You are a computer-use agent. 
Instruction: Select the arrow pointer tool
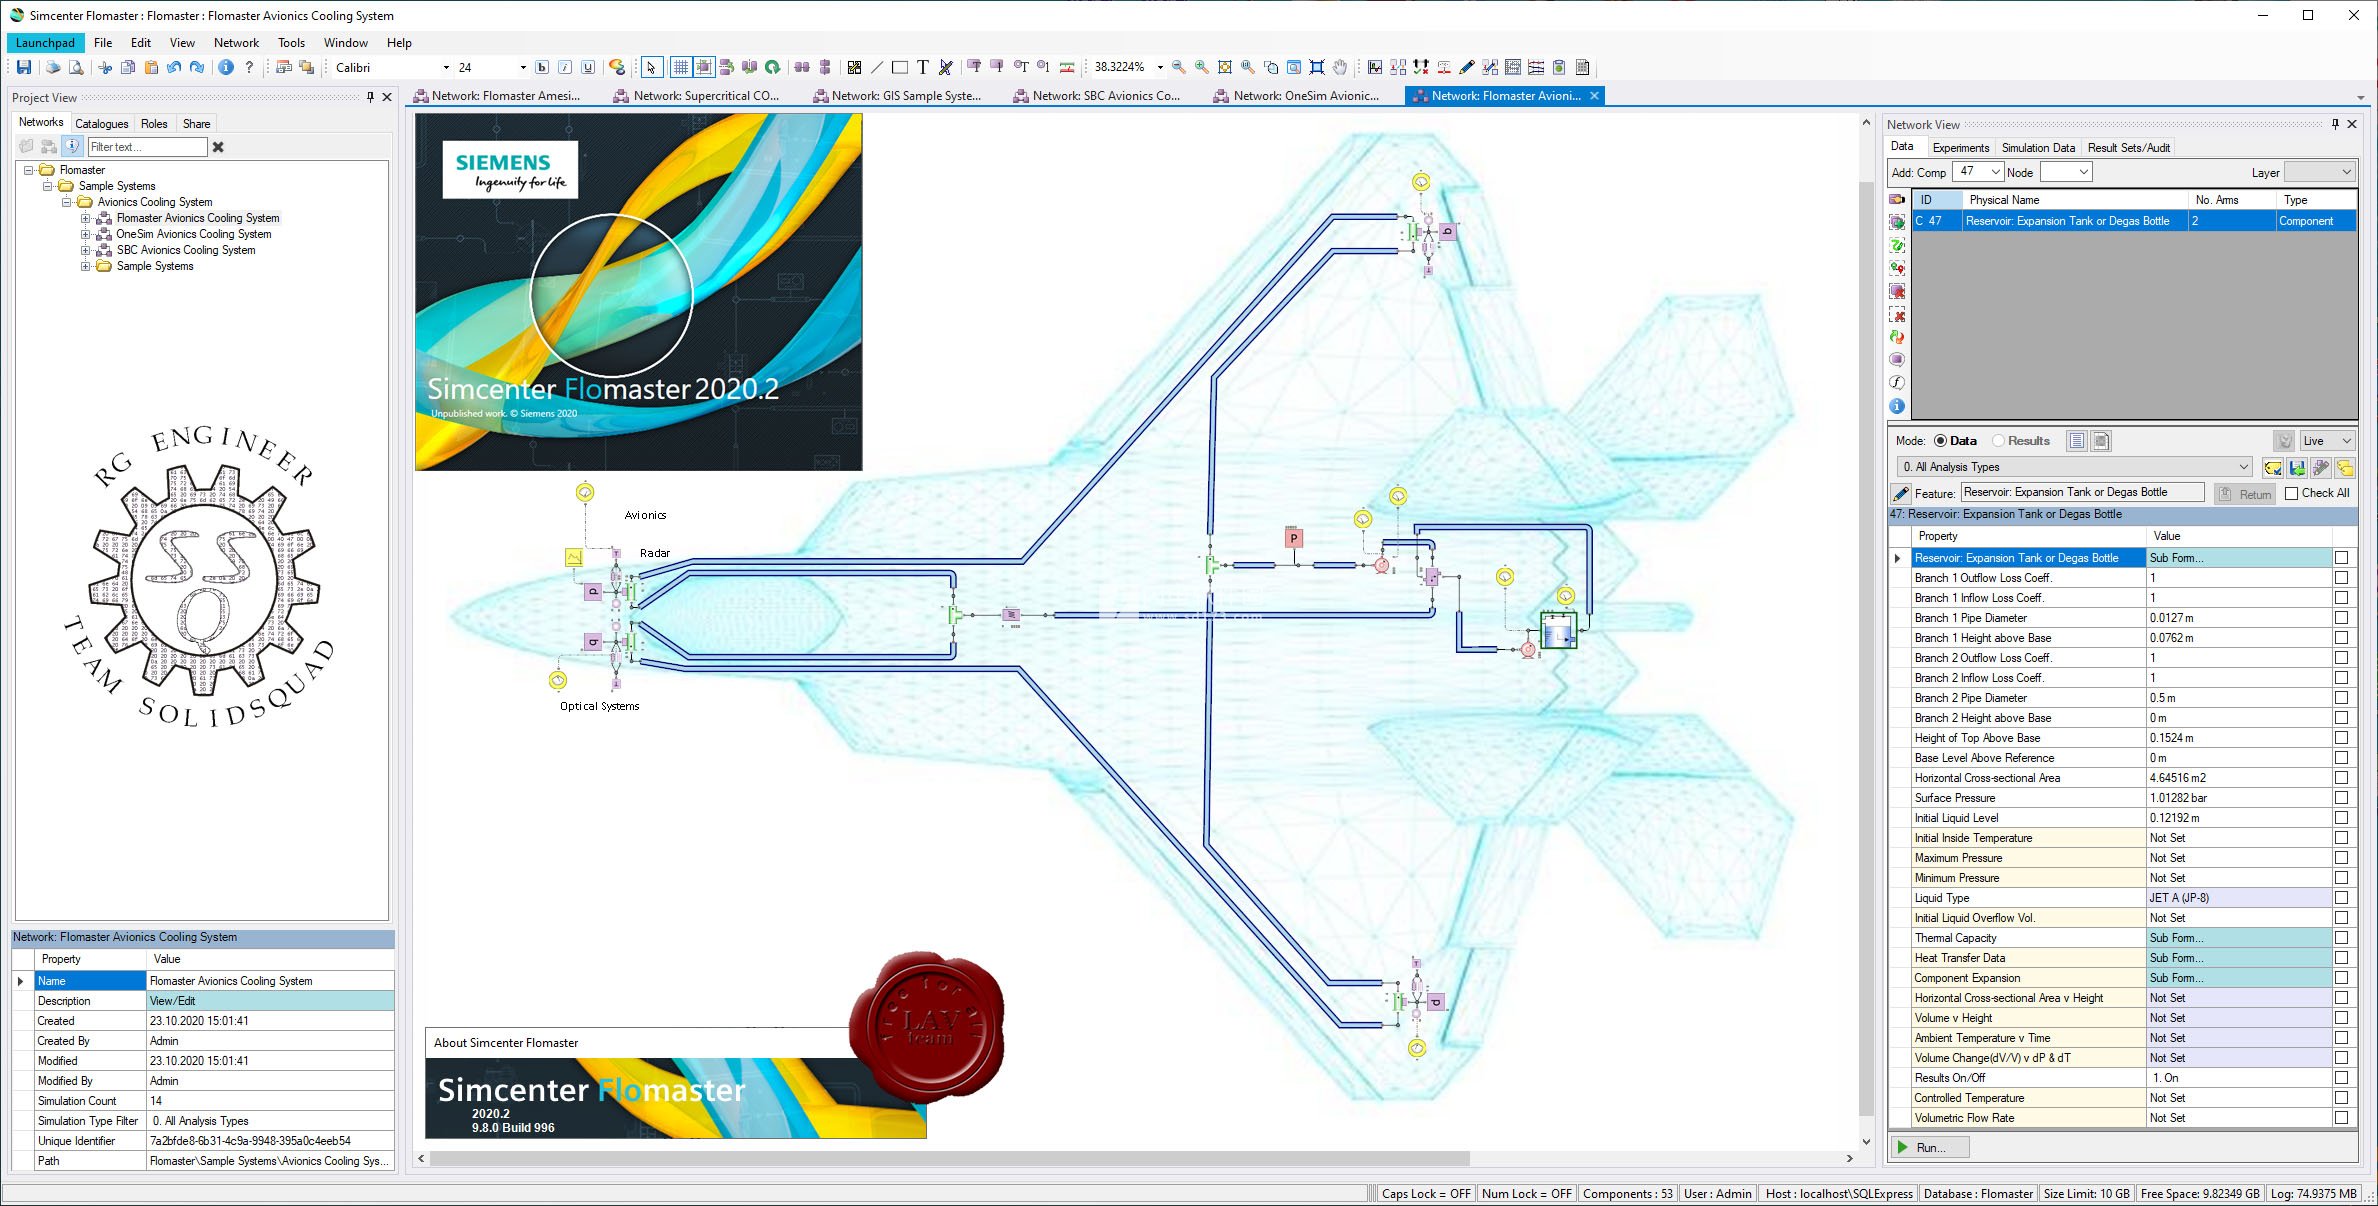pyautogui.click(x=651, y=67)
